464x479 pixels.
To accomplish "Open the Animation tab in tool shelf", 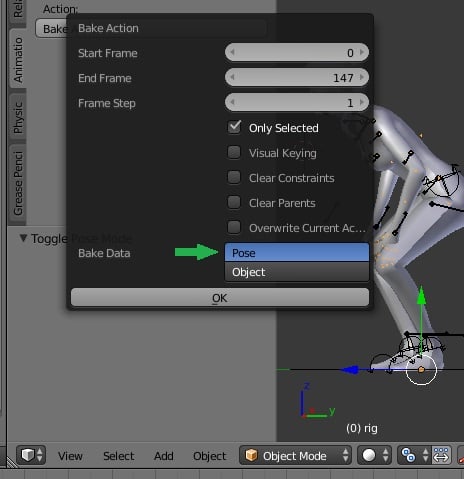I will pyautogui.click(x=18, y=59).
